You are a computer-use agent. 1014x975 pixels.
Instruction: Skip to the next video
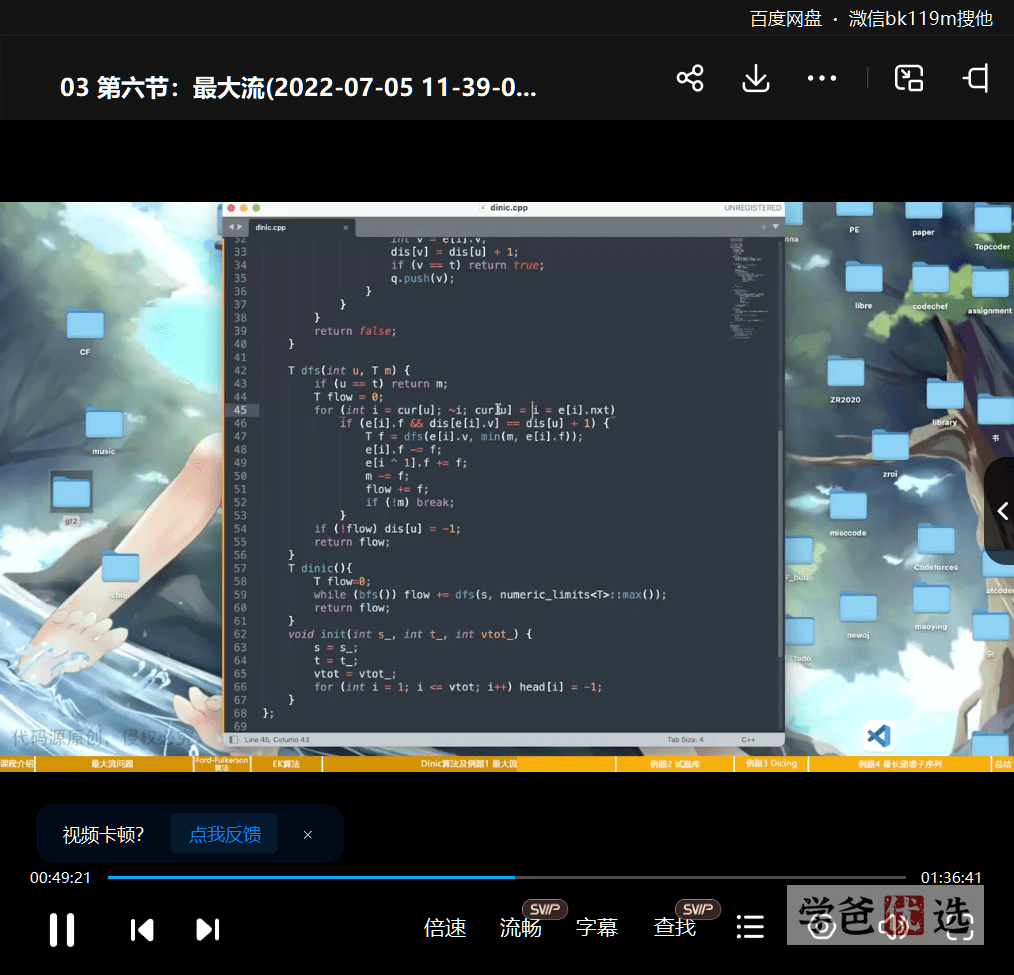point(208,930)
